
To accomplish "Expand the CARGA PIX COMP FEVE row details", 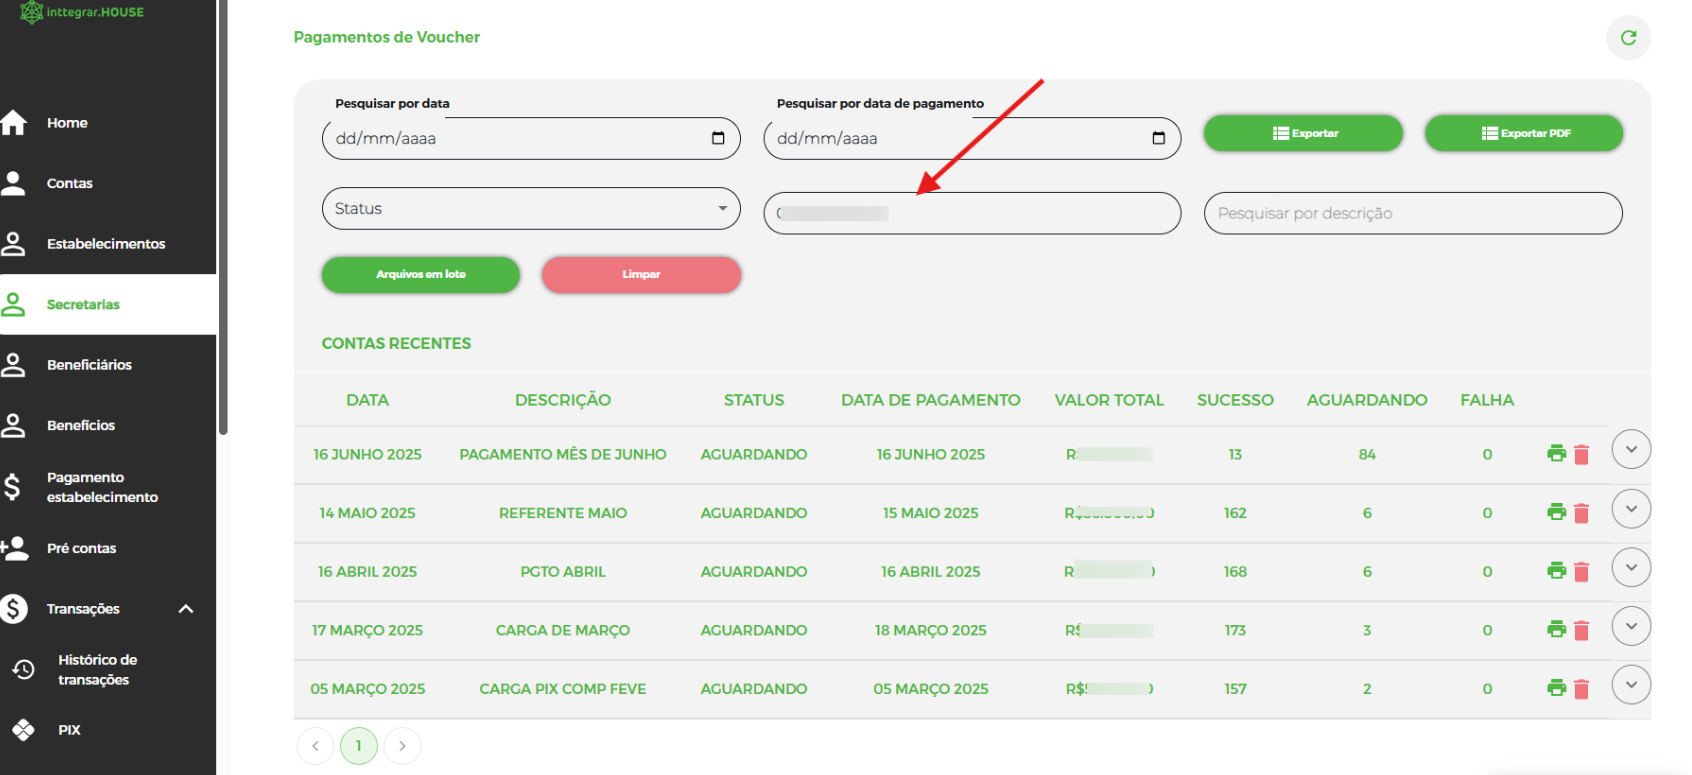I will (1630, 685).
